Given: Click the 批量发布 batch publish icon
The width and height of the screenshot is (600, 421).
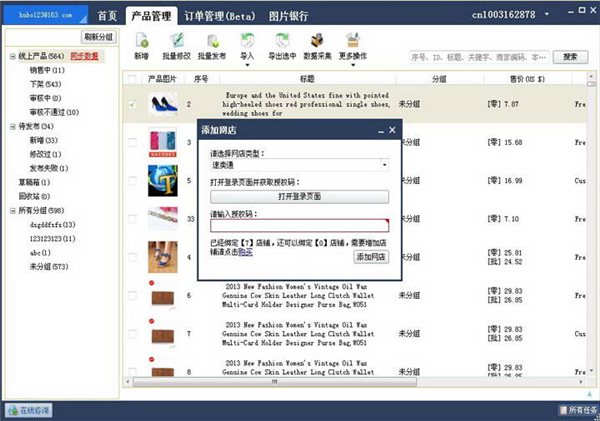Looking at the screenshot, I should pos(212,41).
